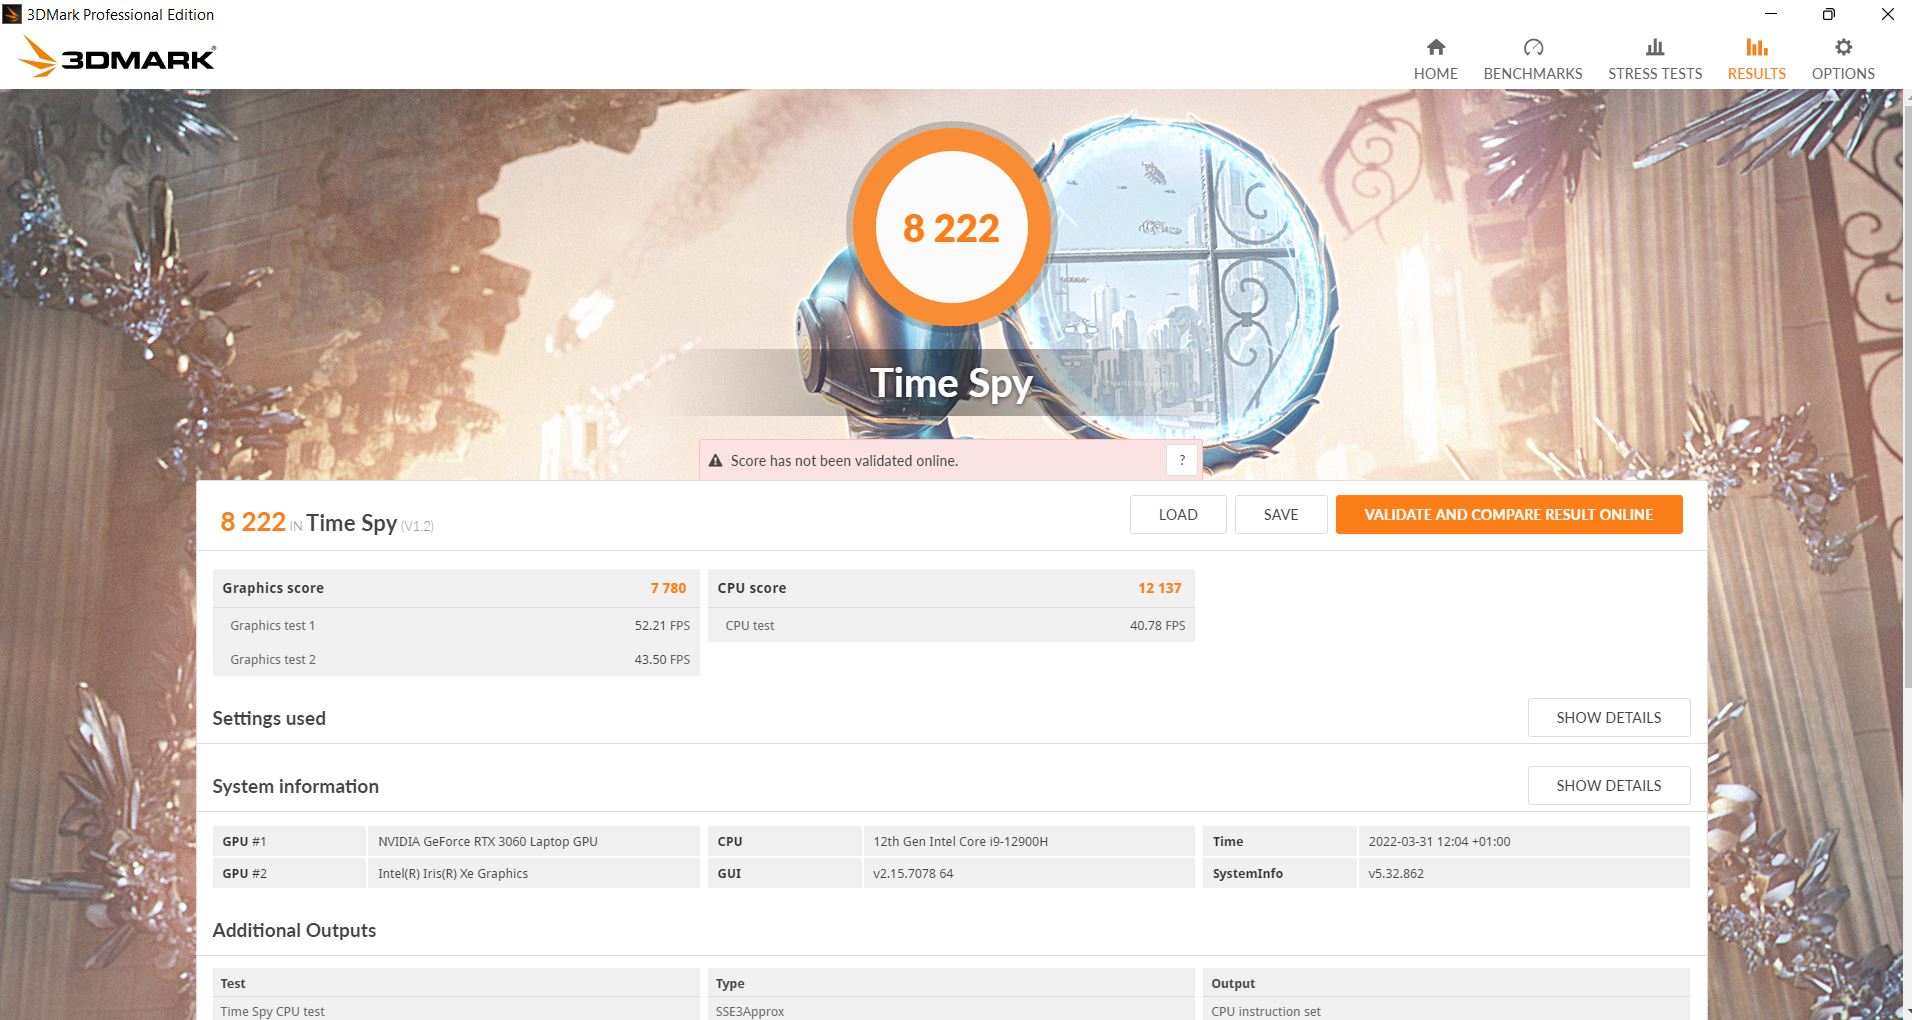The width and height of the screenshot is (1912, 1020).
Task: Click 'Score has not been validated online' message
Action: pos(844,461)
